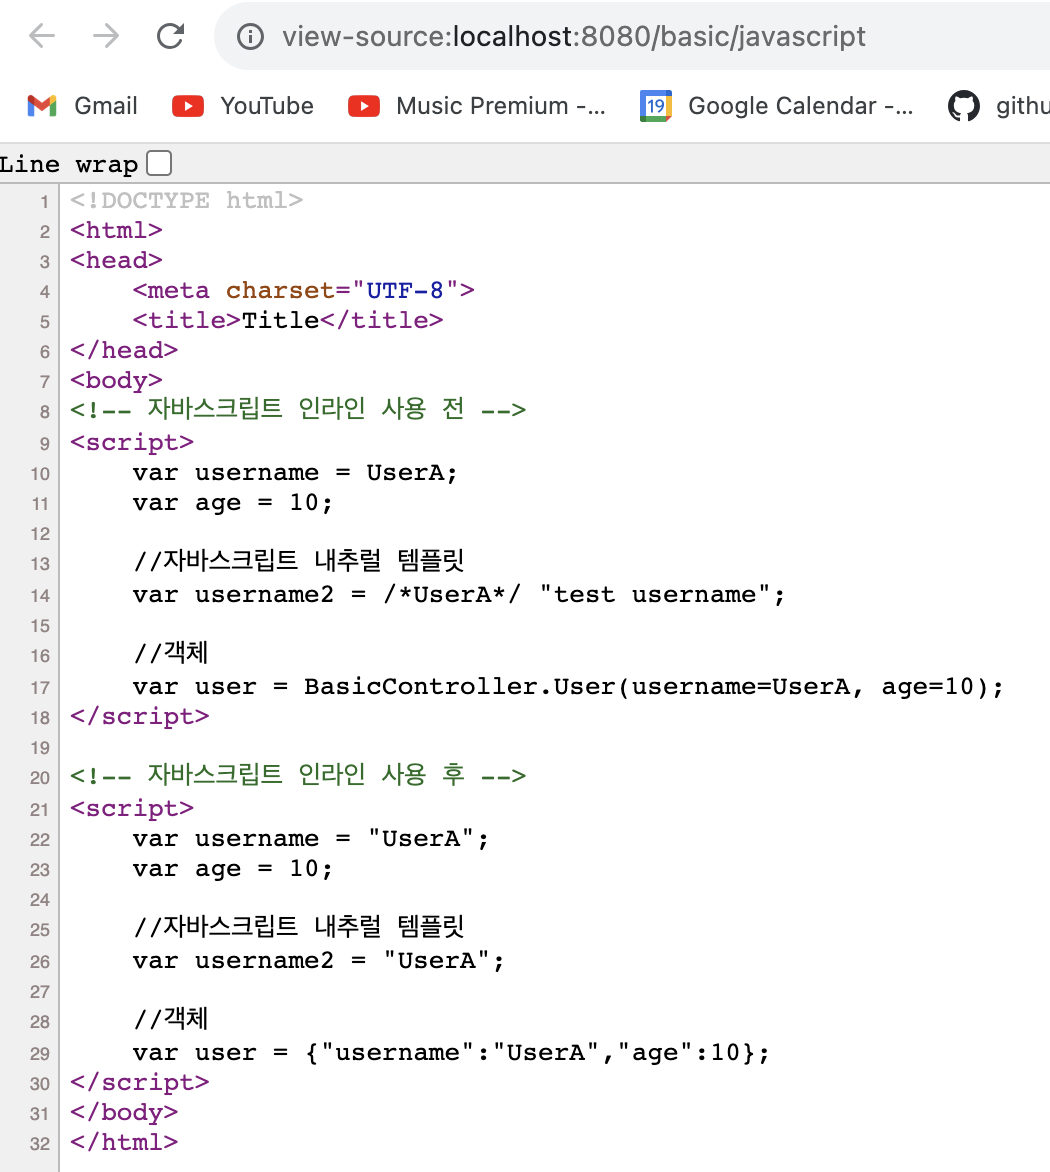Focus the URL address bar
Screen dimensions: 1050x1172
click(x=631, y=36)
